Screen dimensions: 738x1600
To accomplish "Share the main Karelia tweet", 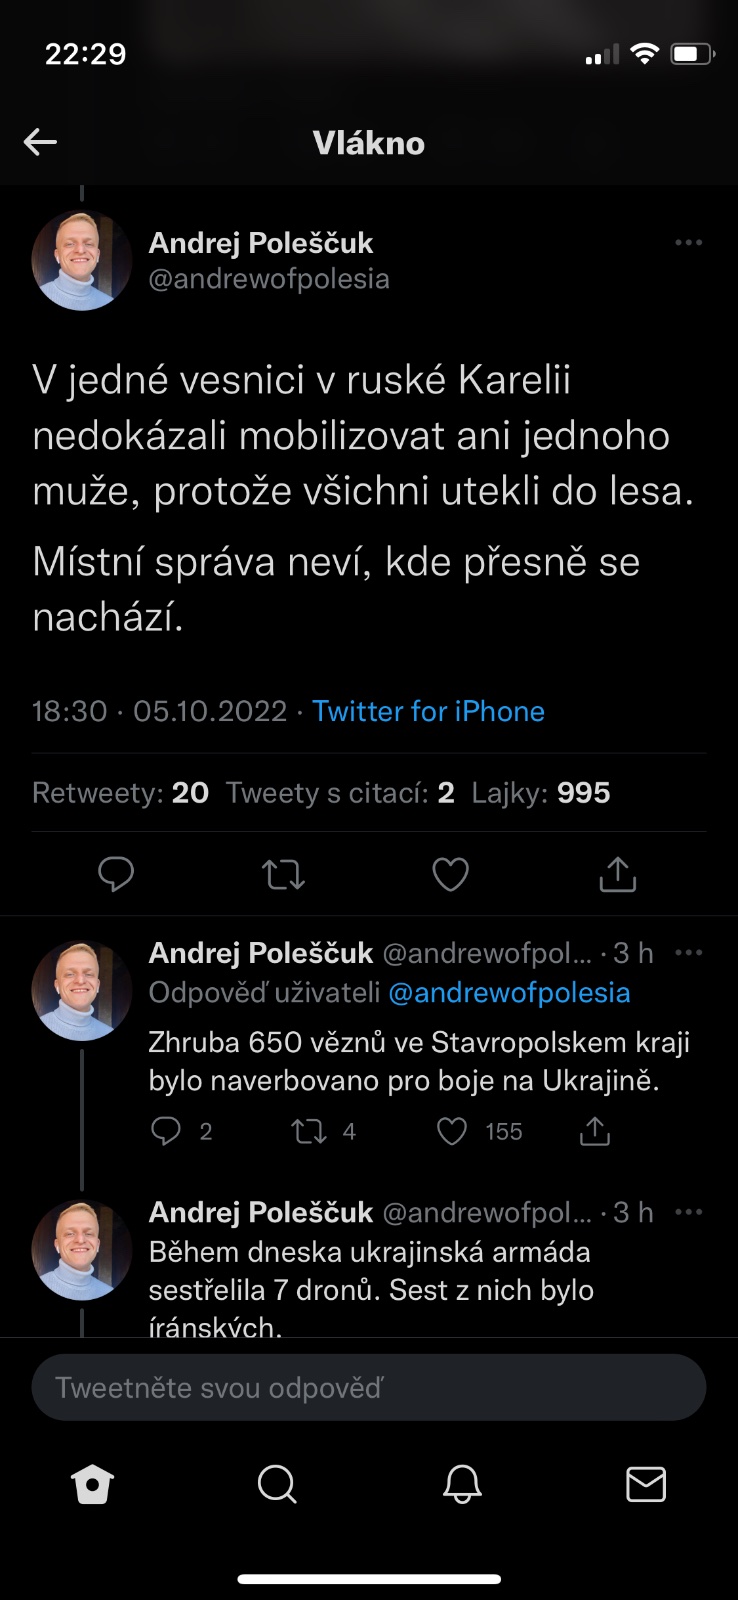I will (617, 875).
